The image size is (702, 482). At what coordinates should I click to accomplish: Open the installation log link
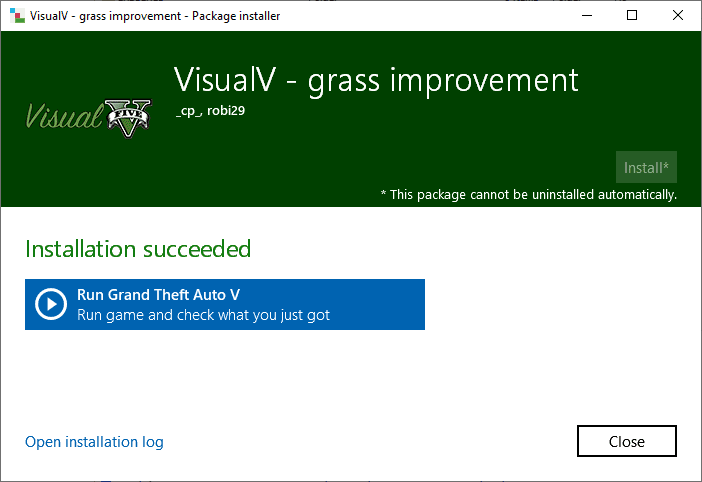coord(94,442)
